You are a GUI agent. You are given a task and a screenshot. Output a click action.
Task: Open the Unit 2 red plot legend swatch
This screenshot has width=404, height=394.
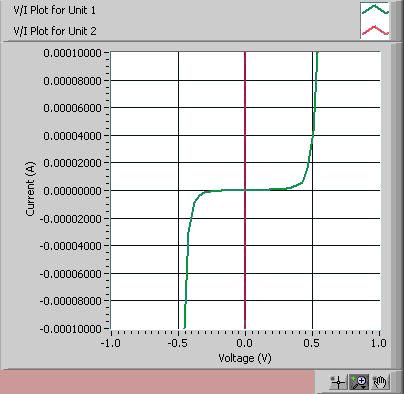pos(375,30)
